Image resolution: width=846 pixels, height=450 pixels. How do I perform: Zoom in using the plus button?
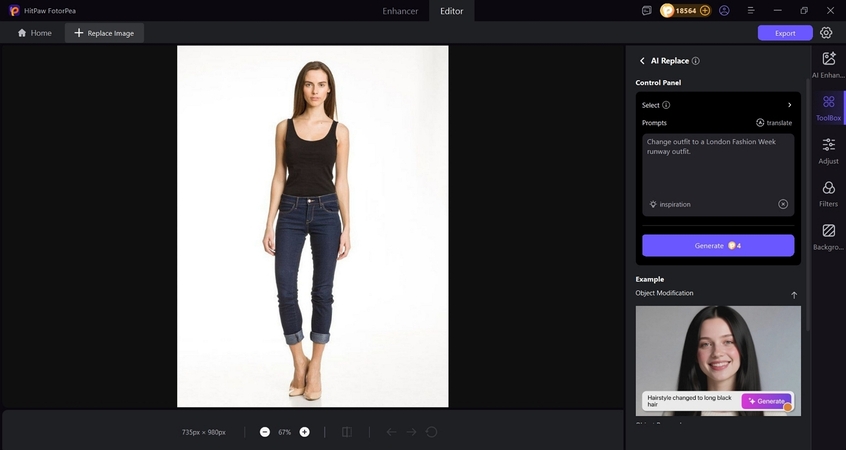(x=305, y=432)
